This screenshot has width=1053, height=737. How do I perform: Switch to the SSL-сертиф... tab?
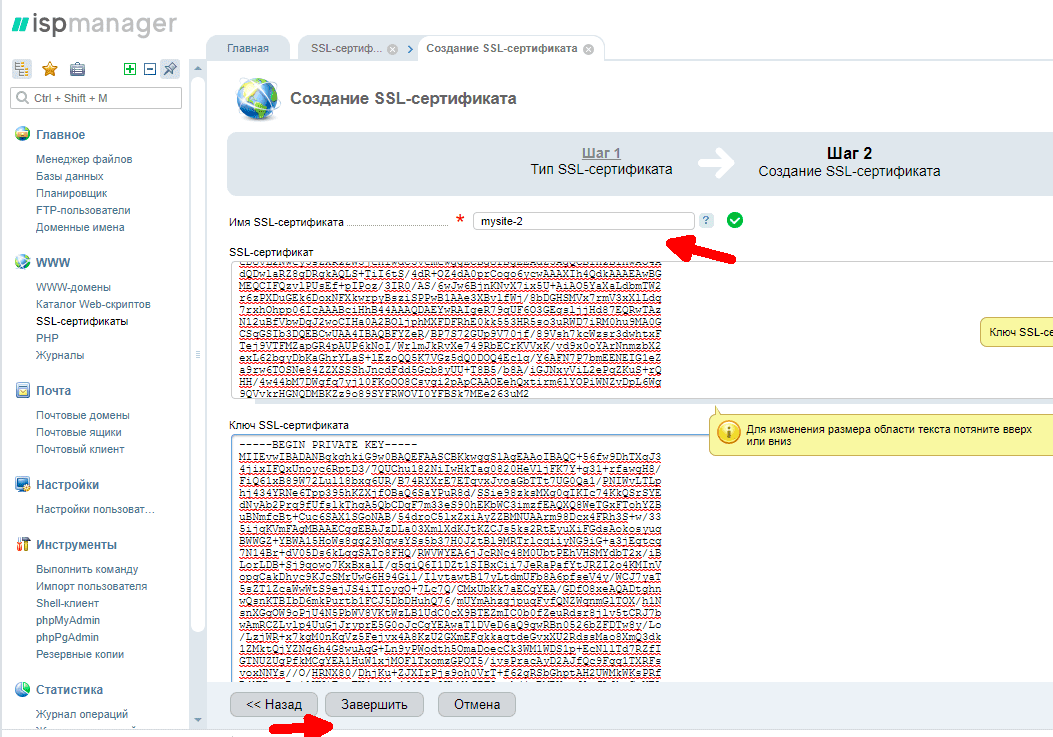pos(347,48)
